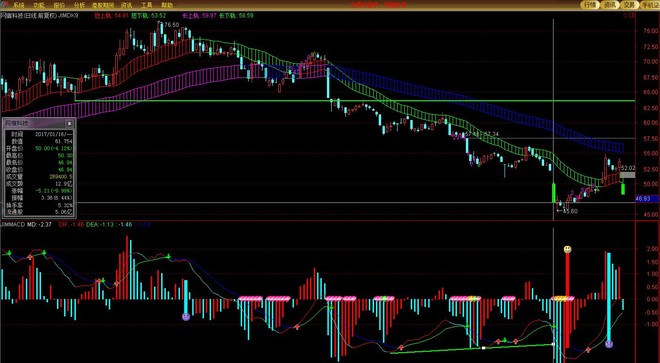Click the app logo icon at top left
The height and width of the screenshot is (363, 660).
[x=4, y=5]
